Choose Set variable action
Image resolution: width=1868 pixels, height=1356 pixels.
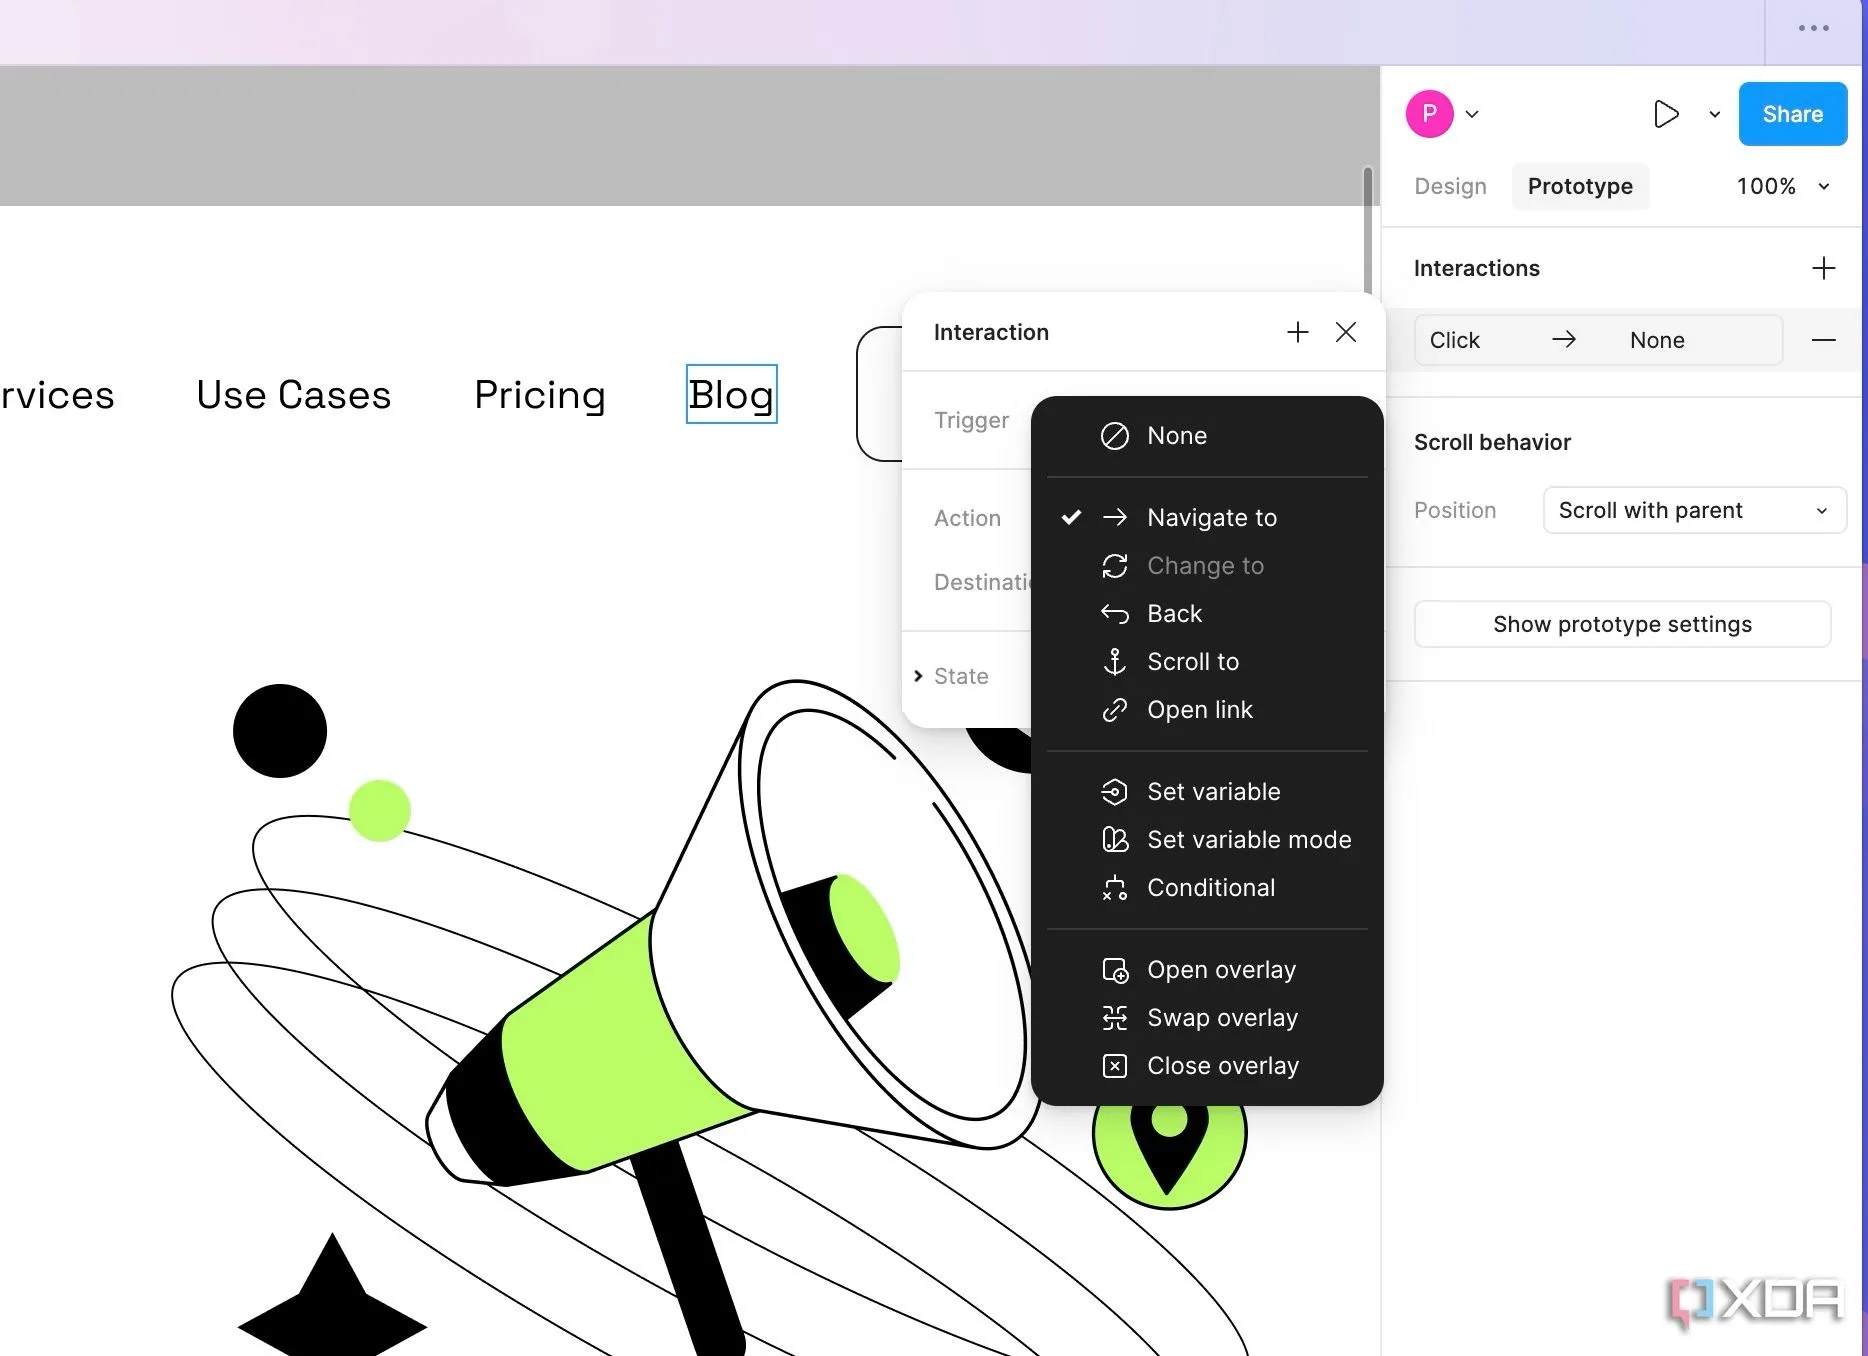tap(1207, 792)
